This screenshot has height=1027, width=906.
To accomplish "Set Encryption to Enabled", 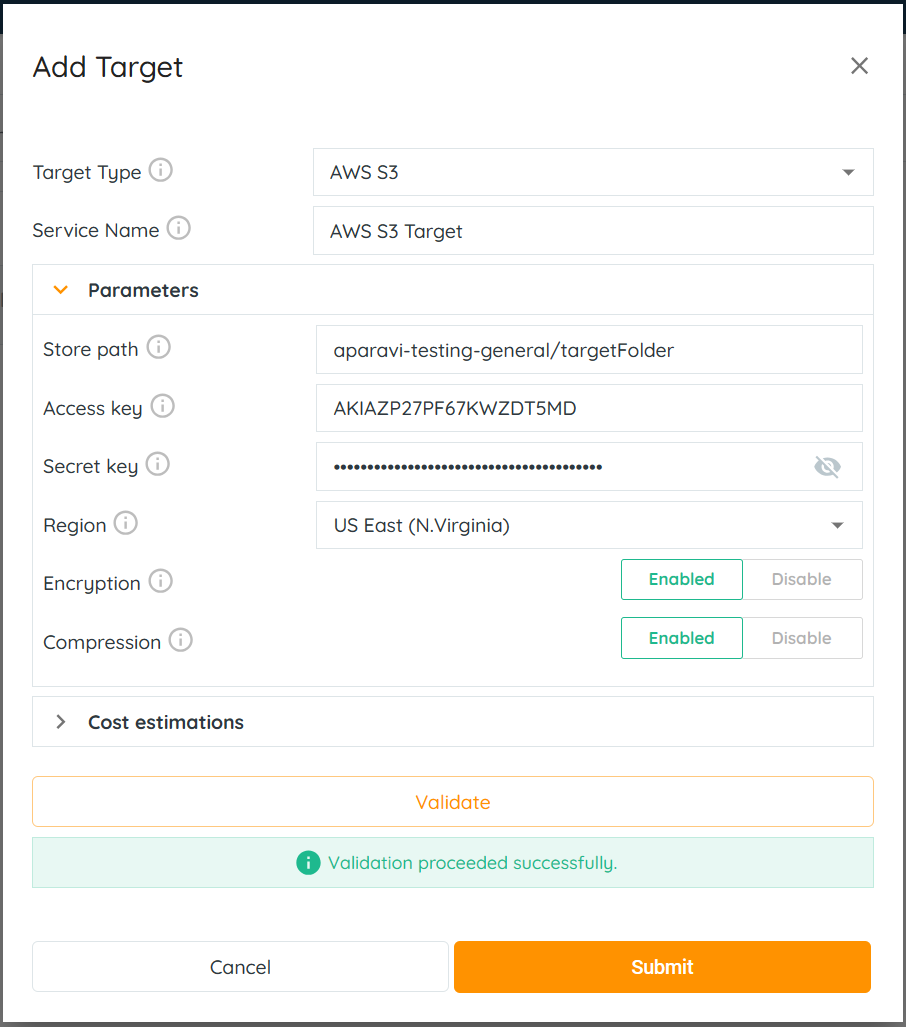I will (x=681, y=579).
